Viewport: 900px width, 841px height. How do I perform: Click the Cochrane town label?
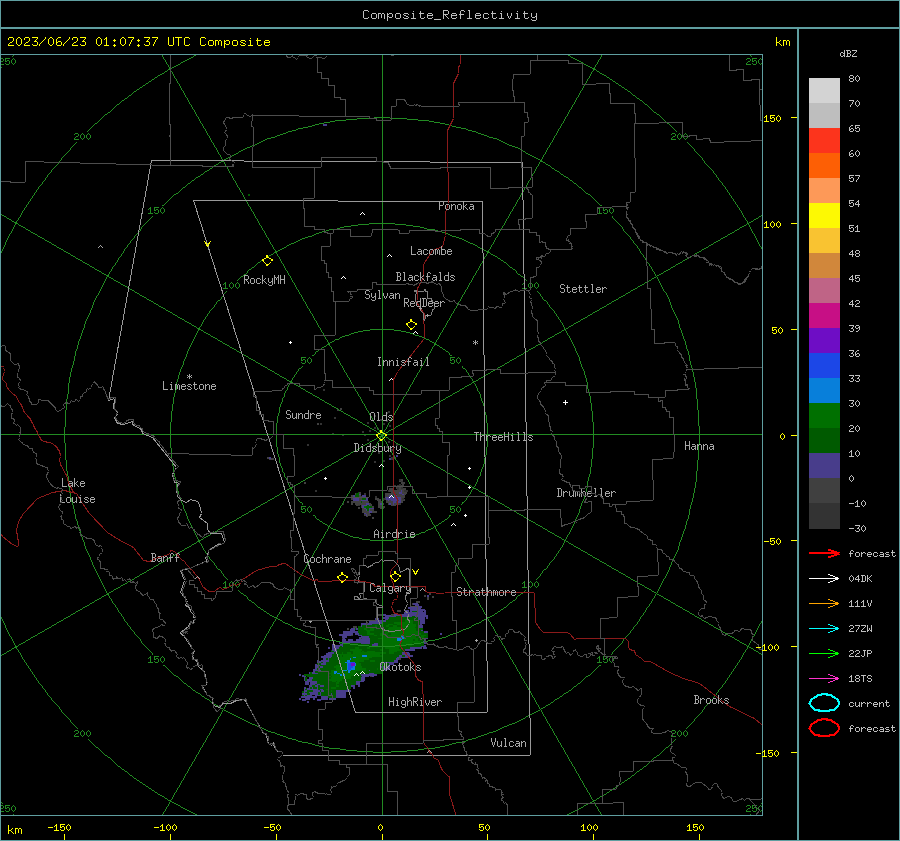tap(327, 559)
